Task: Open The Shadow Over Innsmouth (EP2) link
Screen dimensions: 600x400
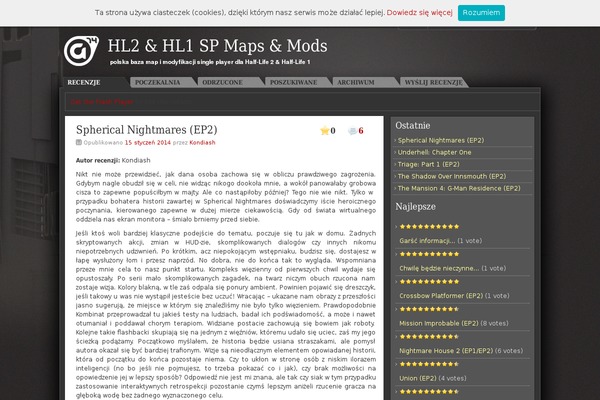Action: [452, 176]
